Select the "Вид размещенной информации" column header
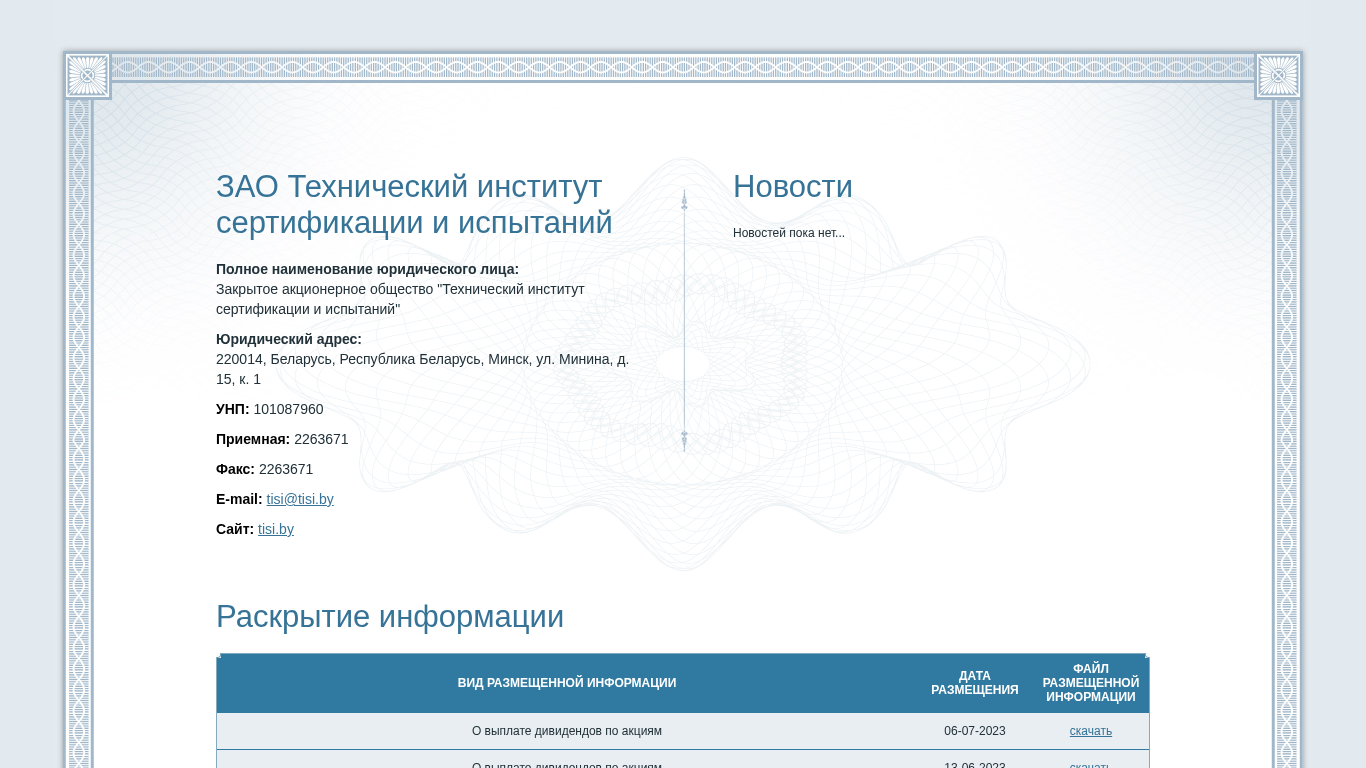 pyautogui.click(x=567, y=683)
